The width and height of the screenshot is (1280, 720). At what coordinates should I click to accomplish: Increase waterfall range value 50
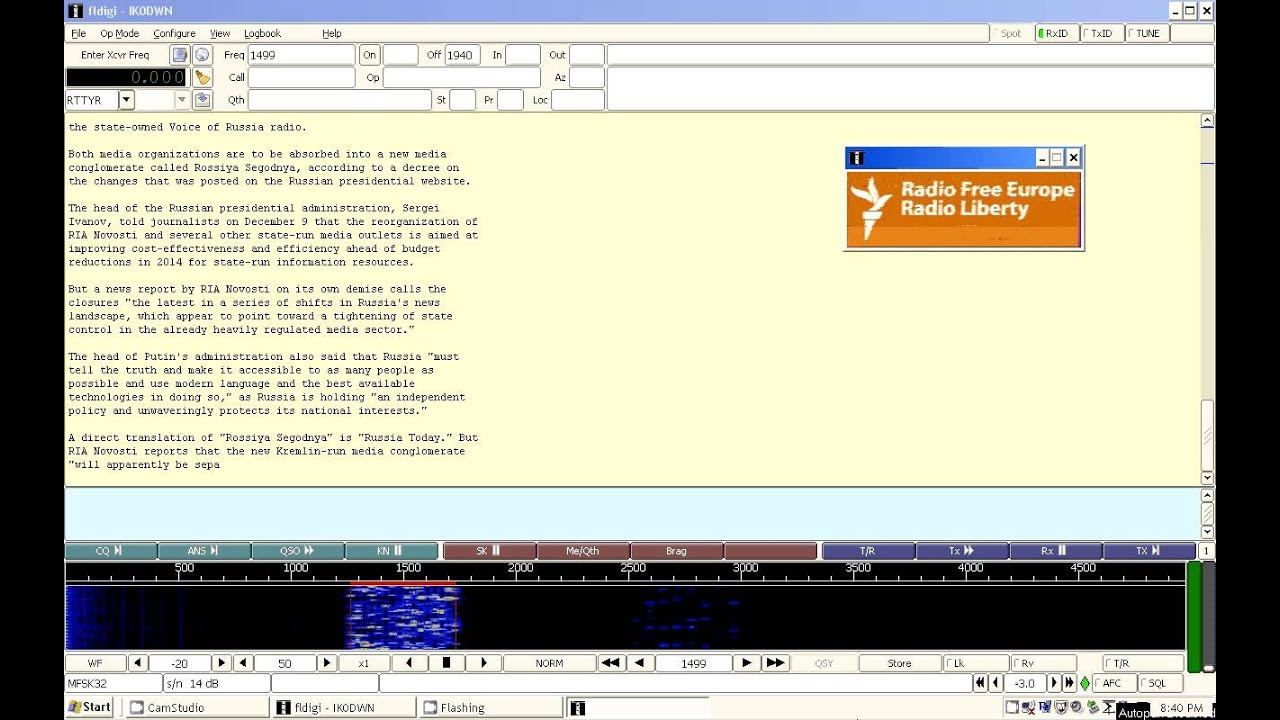[326, 663]
